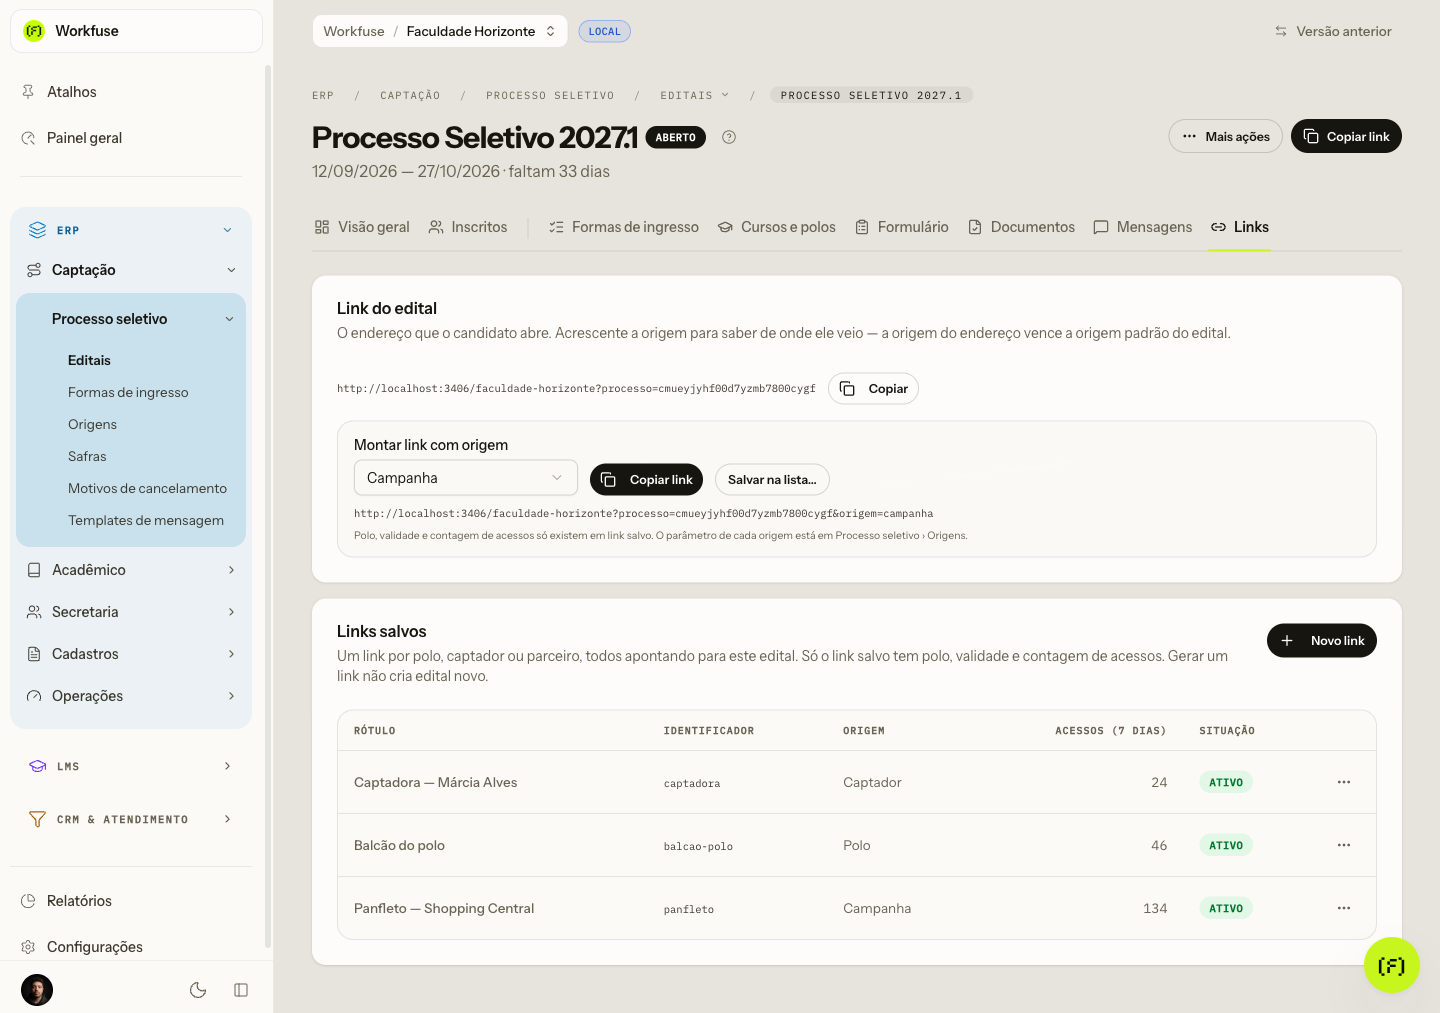Open Documentos tab
This screenshot has height=1013, width=1440.
[x=1021, y=227]
